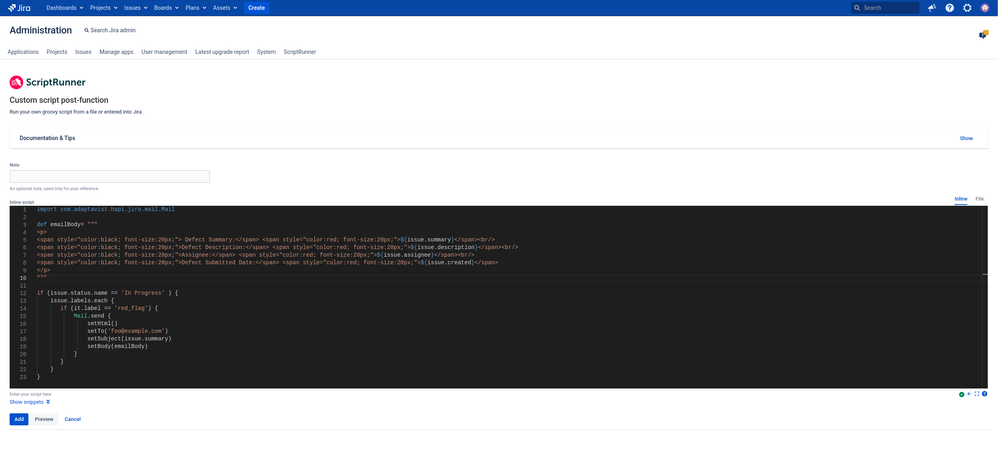
Task: Click the setHtml() line
Action: point(103,324)
